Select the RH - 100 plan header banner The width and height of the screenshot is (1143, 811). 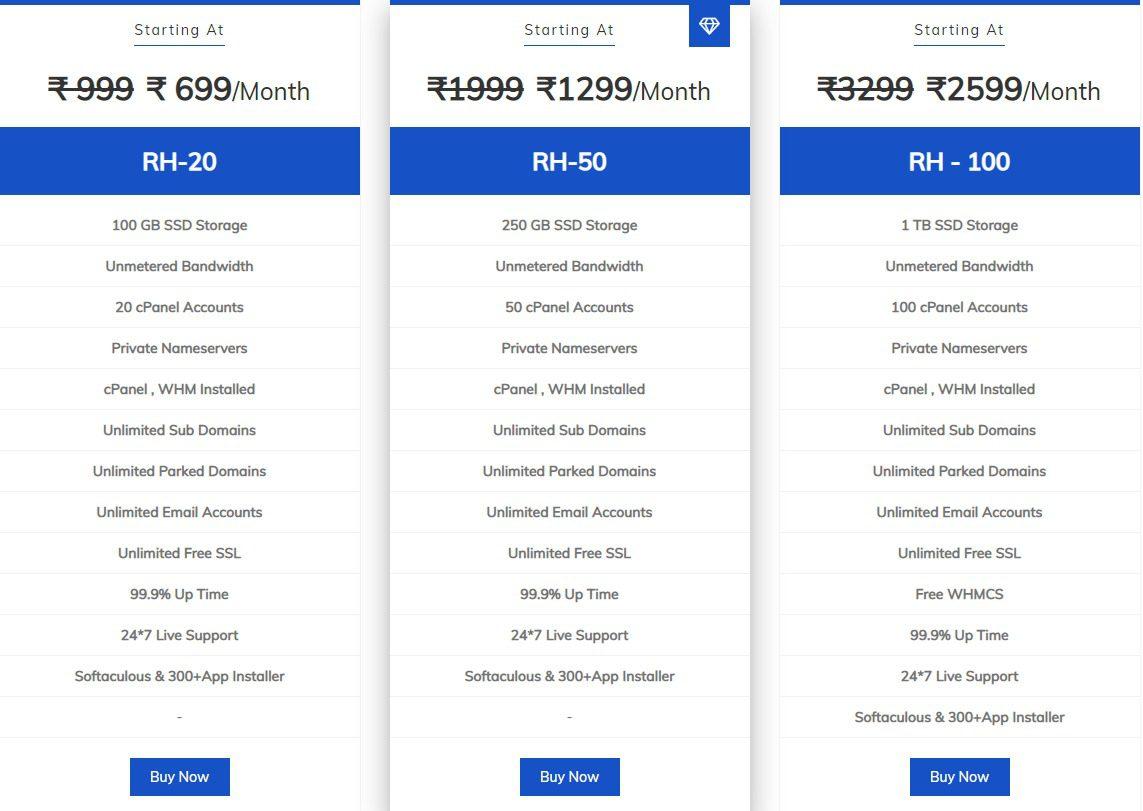tap(959, 161)
